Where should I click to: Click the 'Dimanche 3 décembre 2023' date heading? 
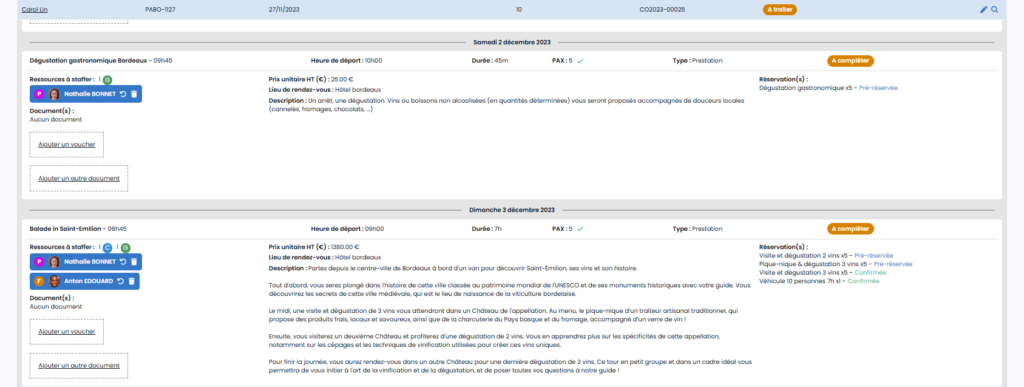coord(512,210)
